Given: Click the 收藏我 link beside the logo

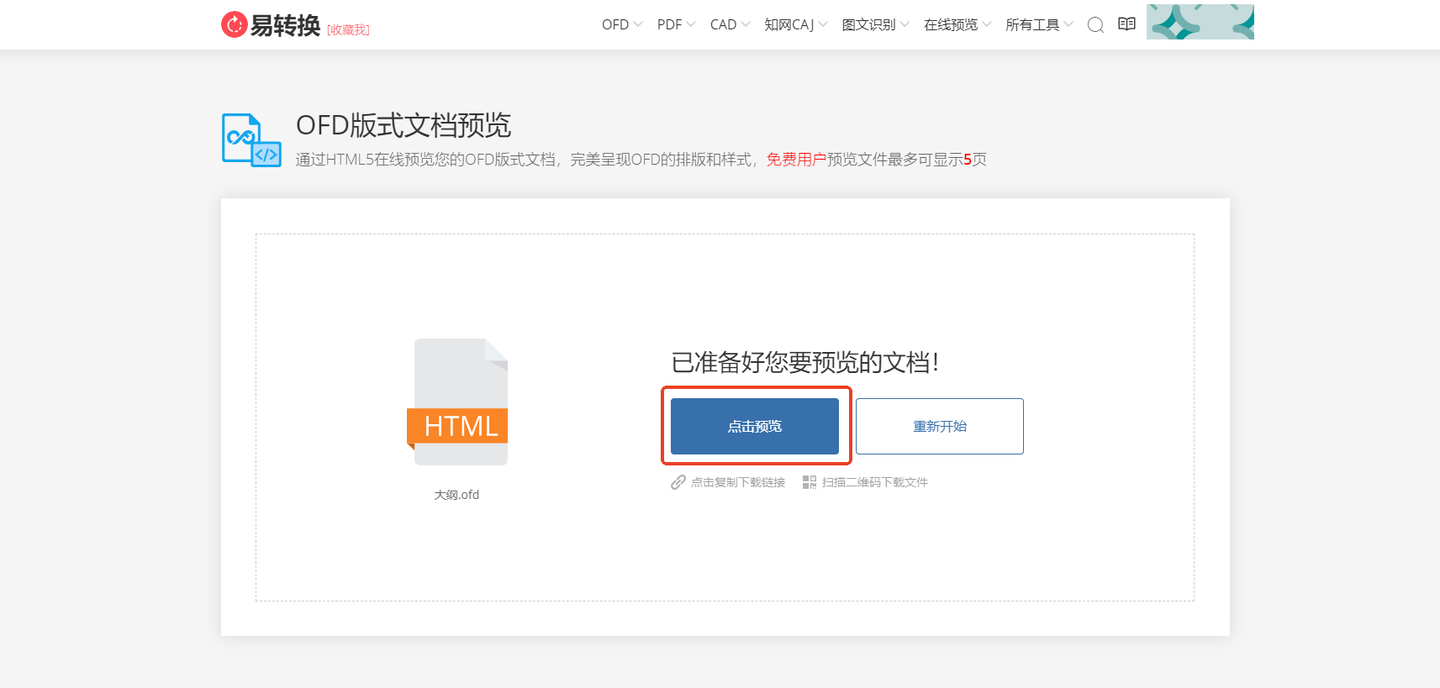Looking at the screenshot, I should pyautogui.click(x=349, y=28).
